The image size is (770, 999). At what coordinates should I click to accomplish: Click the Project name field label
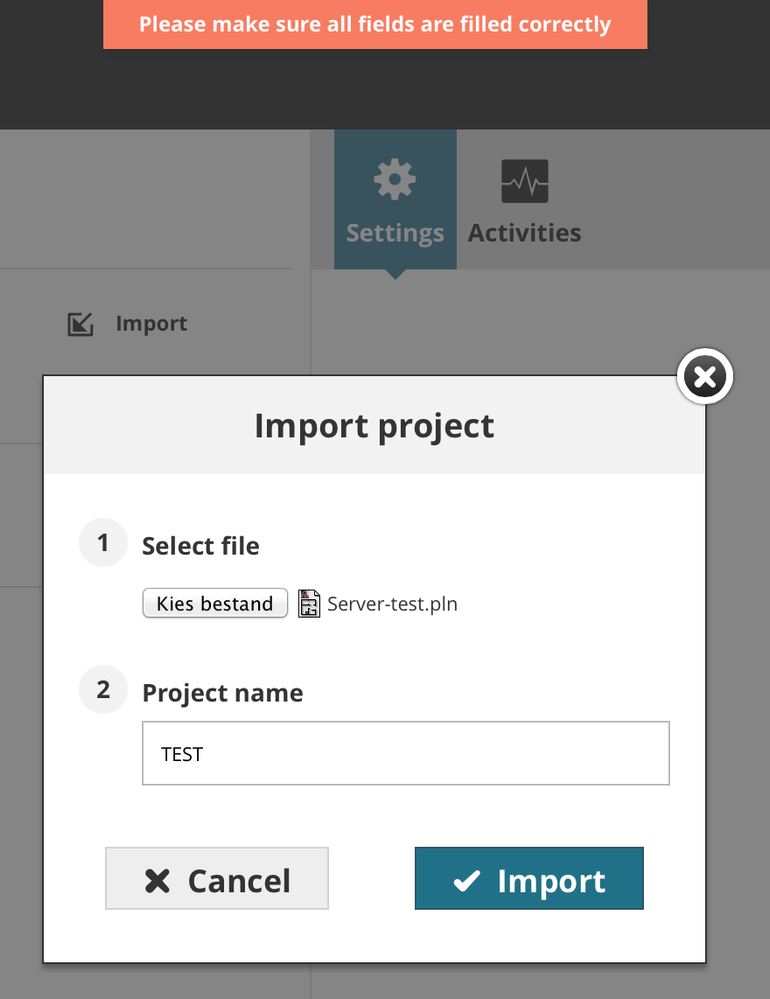[x=222, y=693]
